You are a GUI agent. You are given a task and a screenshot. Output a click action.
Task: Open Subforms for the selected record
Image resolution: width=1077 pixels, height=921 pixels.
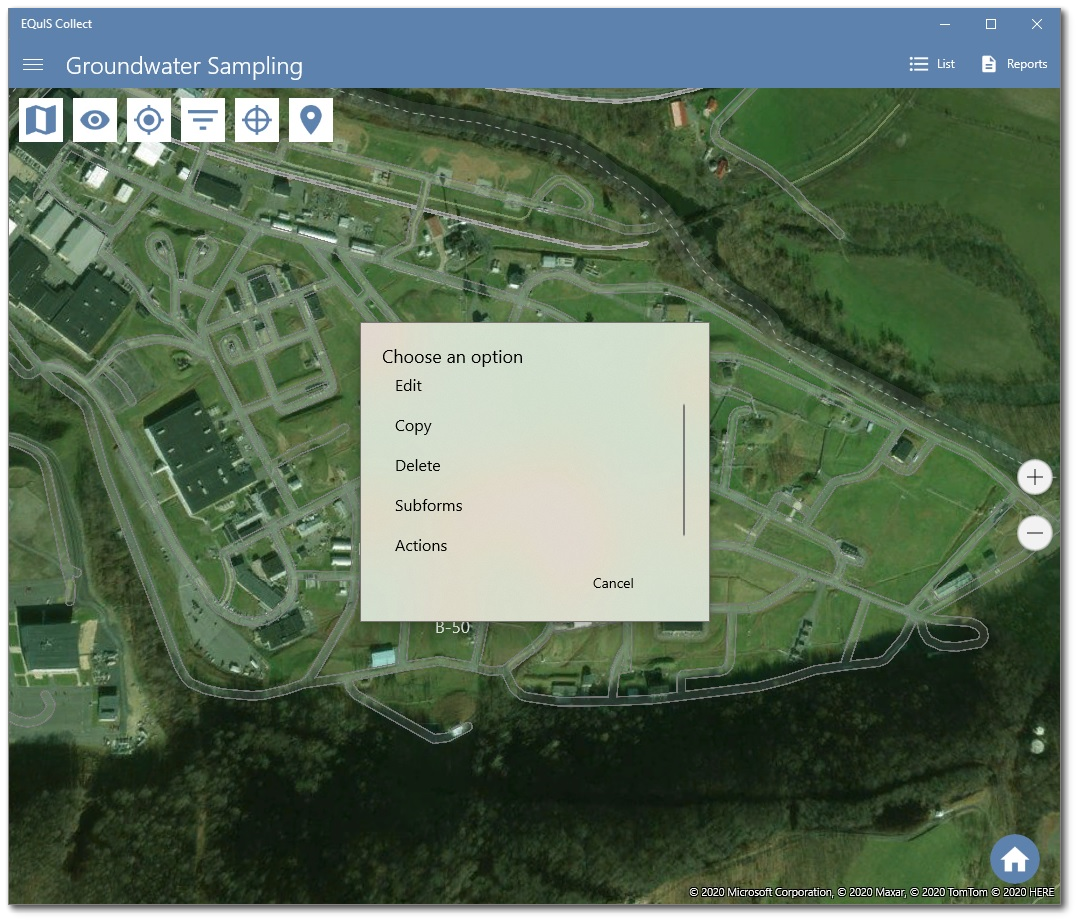click(428, 505)
